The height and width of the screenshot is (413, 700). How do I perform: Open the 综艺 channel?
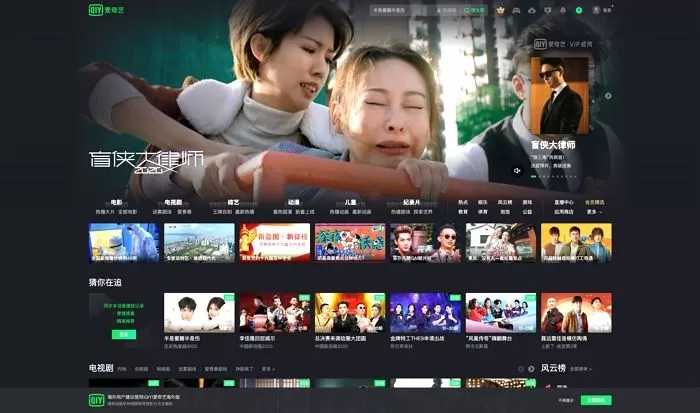coord(233,202)
